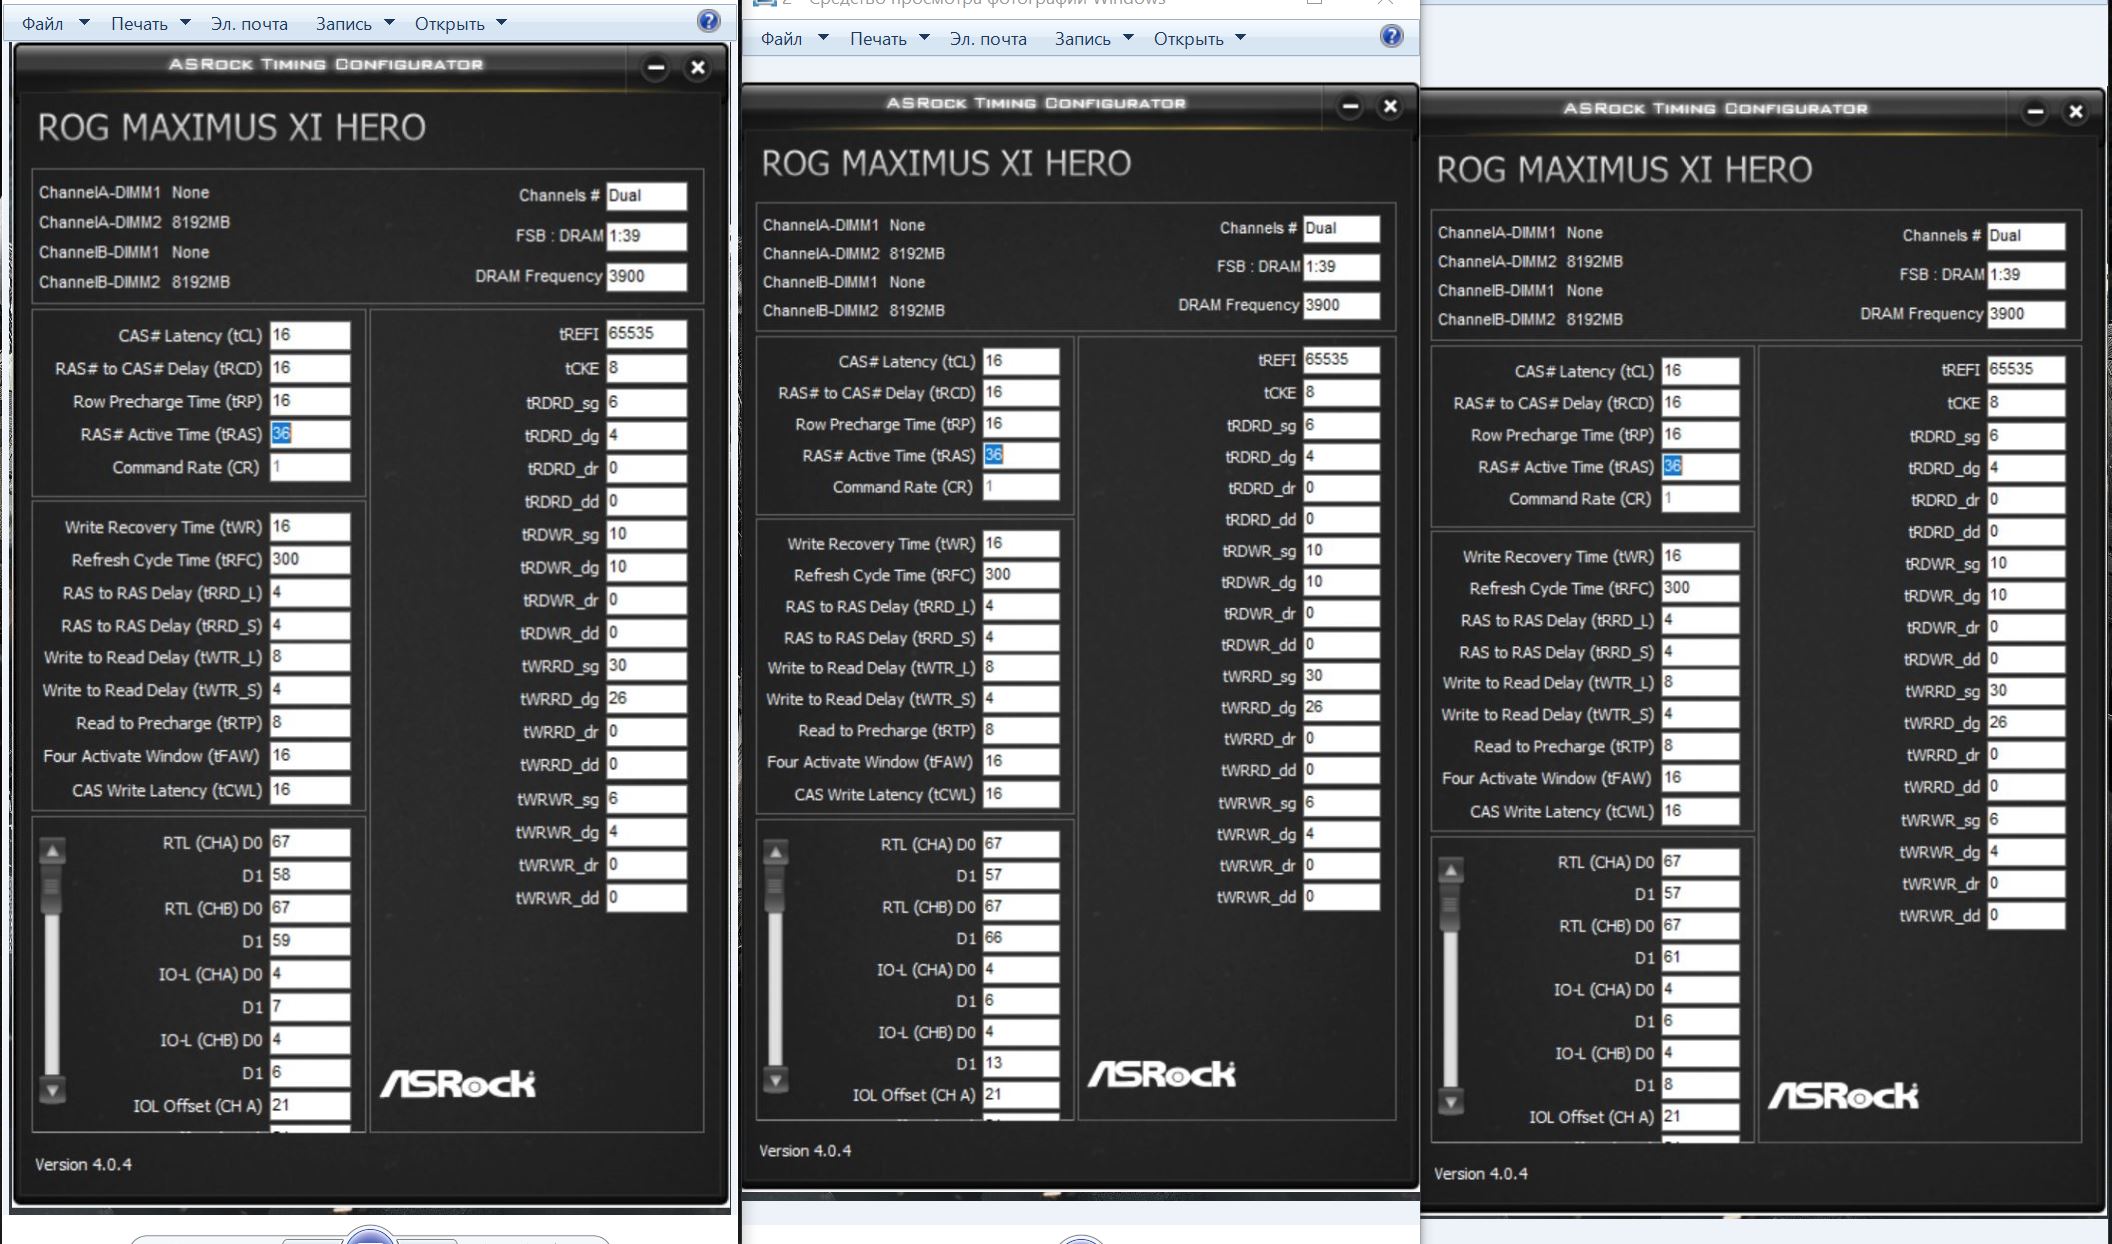Click DRAM Frequency field in rightmost configurator
This screenshot has width=2112, height=1244.
[x=2024, y=314]
